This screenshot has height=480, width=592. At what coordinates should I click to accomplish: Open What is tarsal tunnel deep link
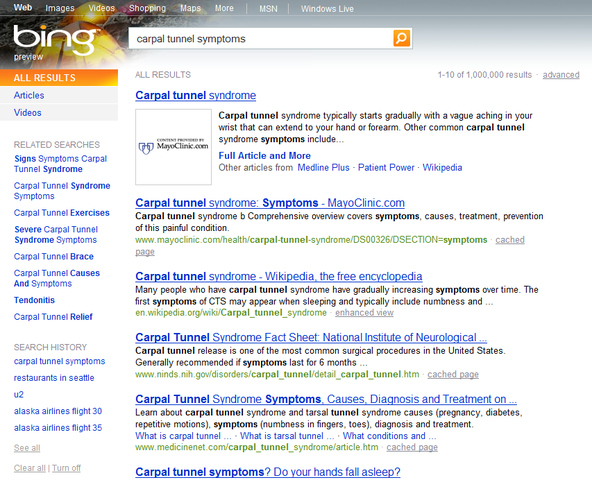point(287,436)
